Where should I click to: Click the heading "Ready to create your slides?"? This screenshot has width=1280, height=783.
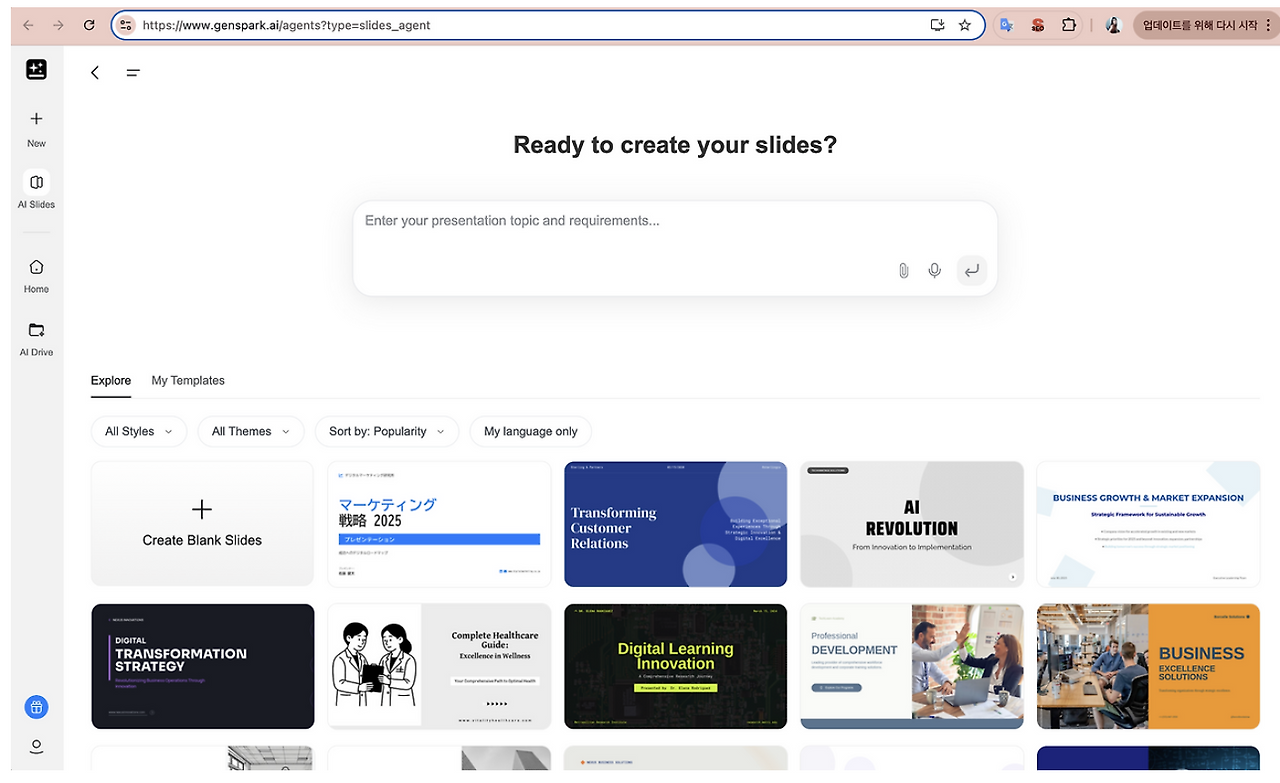click(675, 145)
